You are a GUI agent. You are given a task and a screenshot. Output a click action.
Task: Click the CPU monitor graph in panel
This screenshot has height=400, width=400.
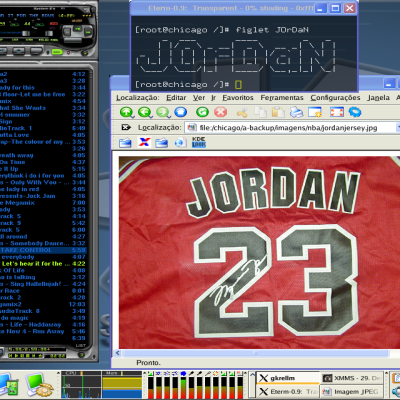click(81, 385)
